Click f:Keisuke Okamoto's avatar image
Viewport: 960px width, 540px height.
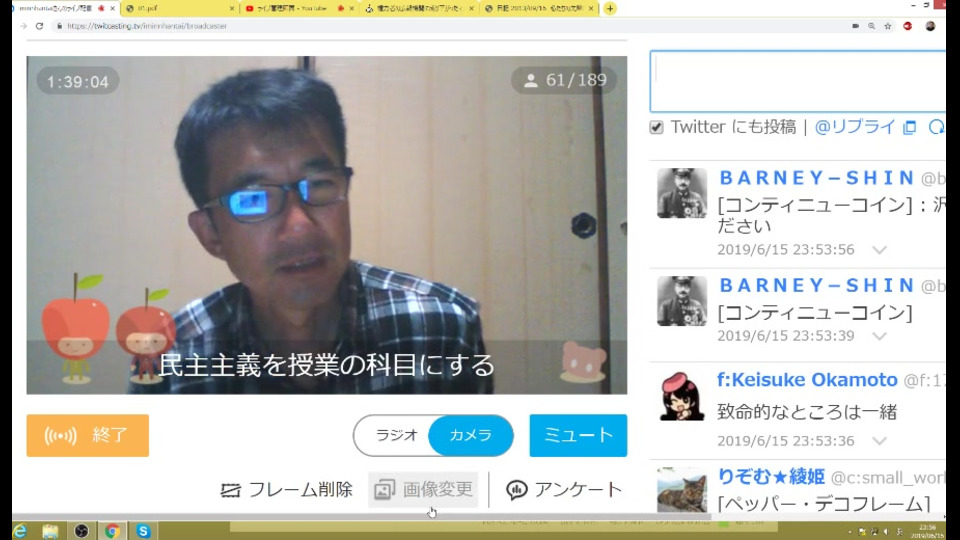(681, 396)
